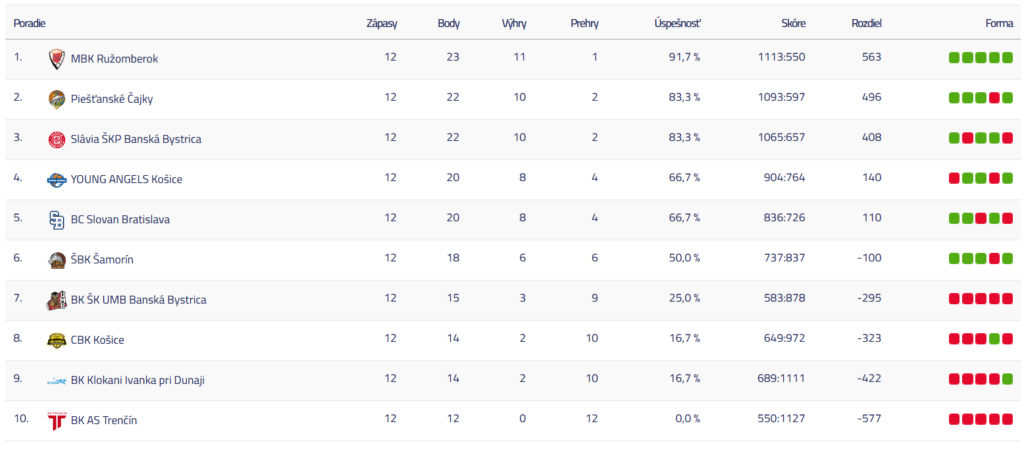
Task: Sort table by Body column header
Action: click(449, 22)
